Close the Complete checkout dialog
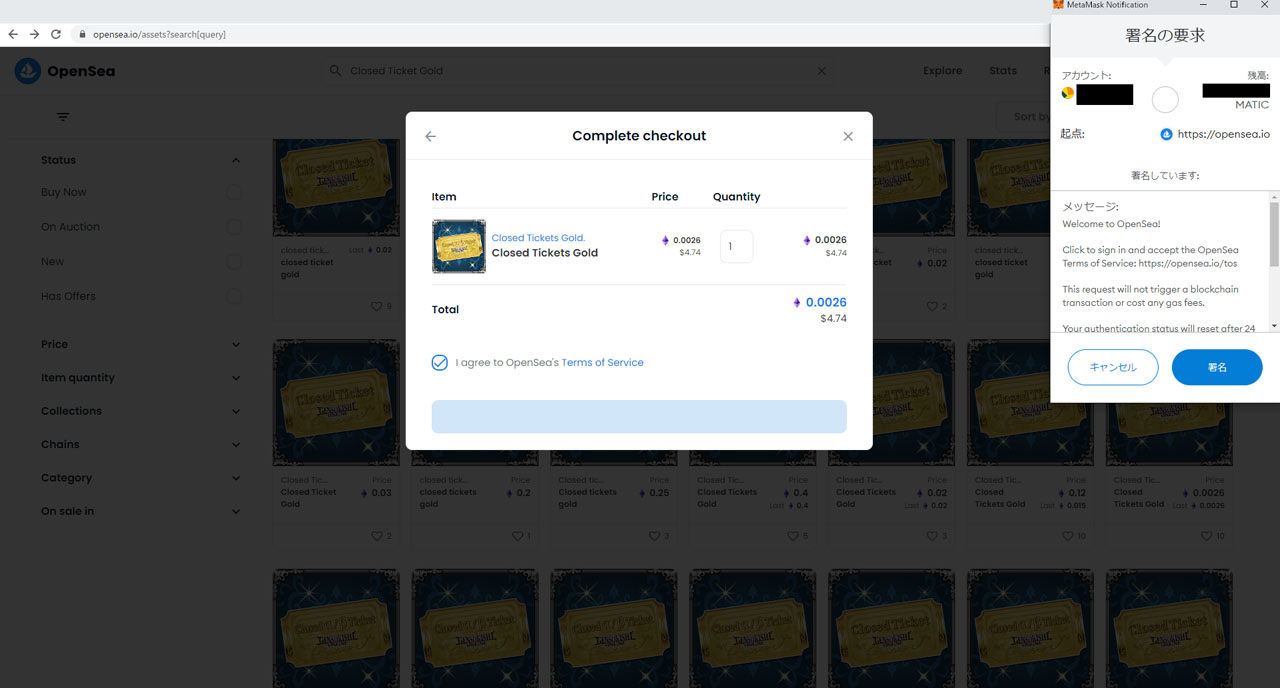 click(848, 137)
